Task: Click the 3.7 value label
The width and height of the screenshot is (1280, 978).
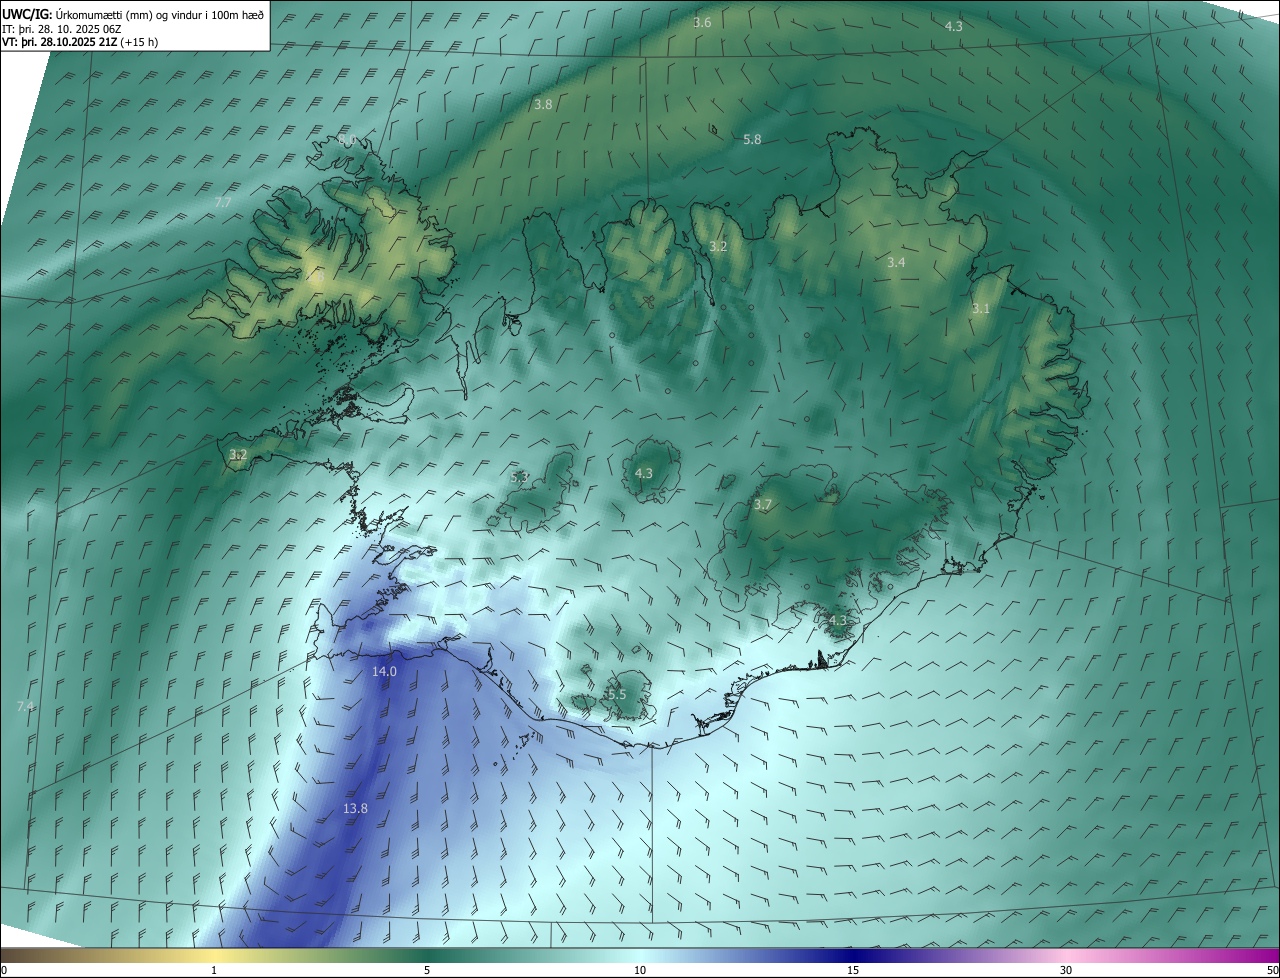Action: point(763,505)
